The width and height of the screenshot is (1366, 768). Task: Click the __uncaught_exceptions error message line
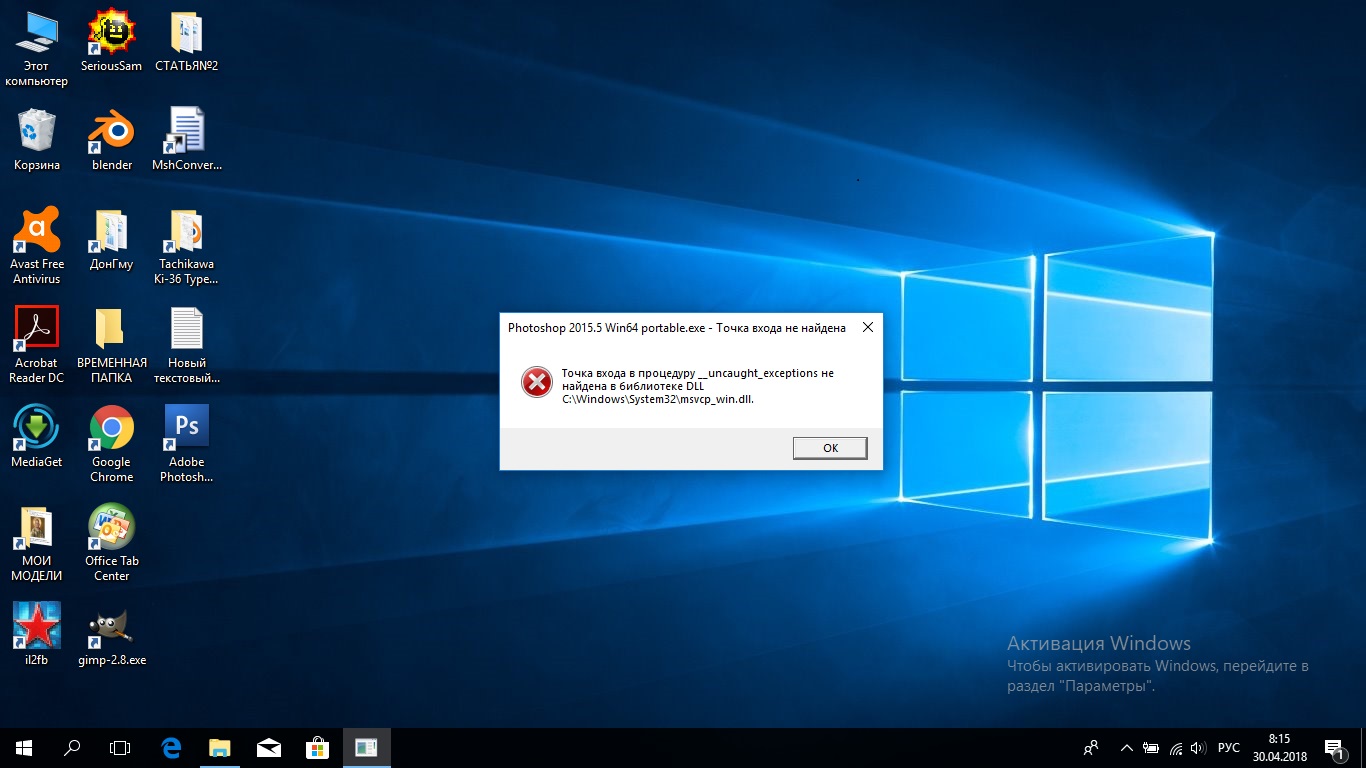[698, 373]
